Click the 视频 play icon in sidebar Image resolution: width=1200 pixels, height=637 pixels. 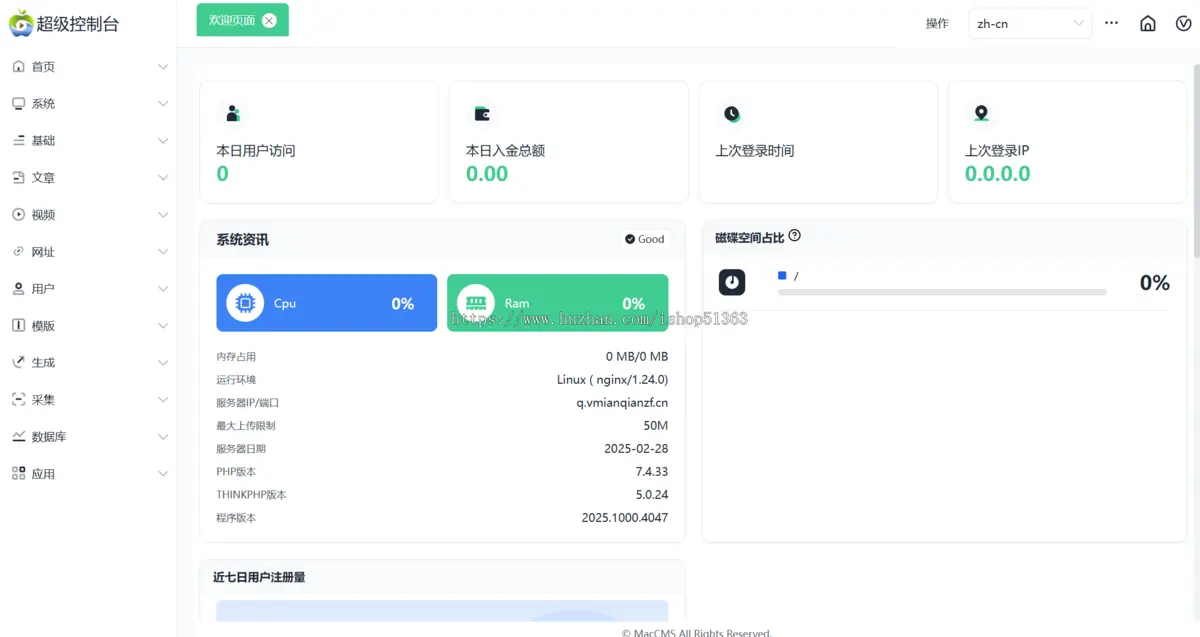tap(18, 215)
